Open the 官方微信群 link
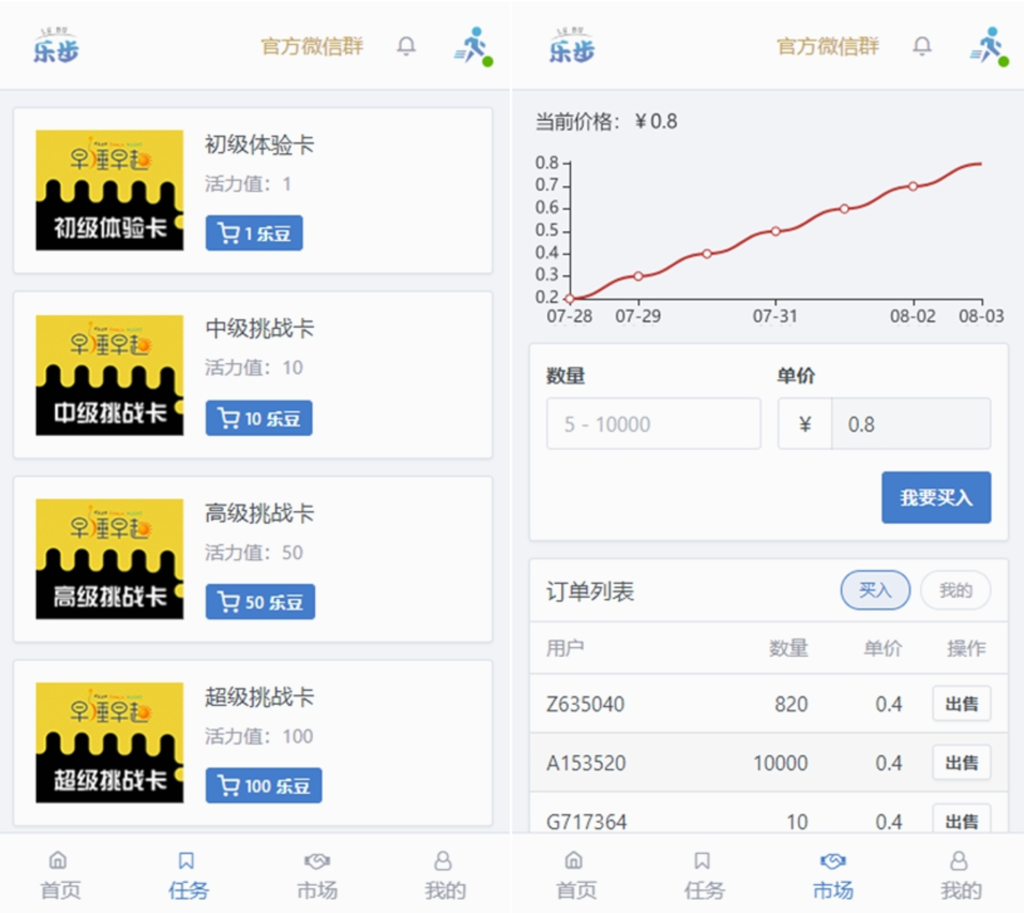This screenshot has width=1024, height=913. pos(311,45)
